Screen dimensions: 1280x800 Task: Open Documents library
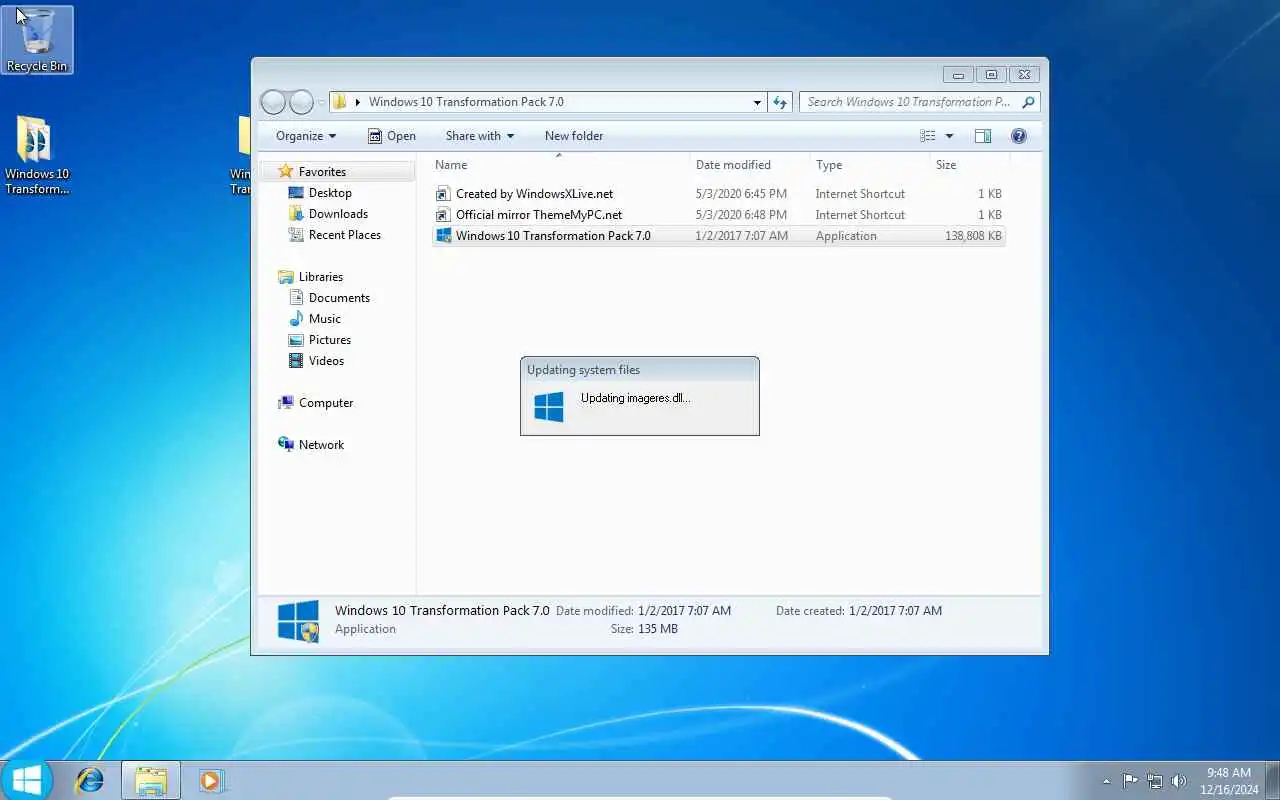tap(329, 298)
